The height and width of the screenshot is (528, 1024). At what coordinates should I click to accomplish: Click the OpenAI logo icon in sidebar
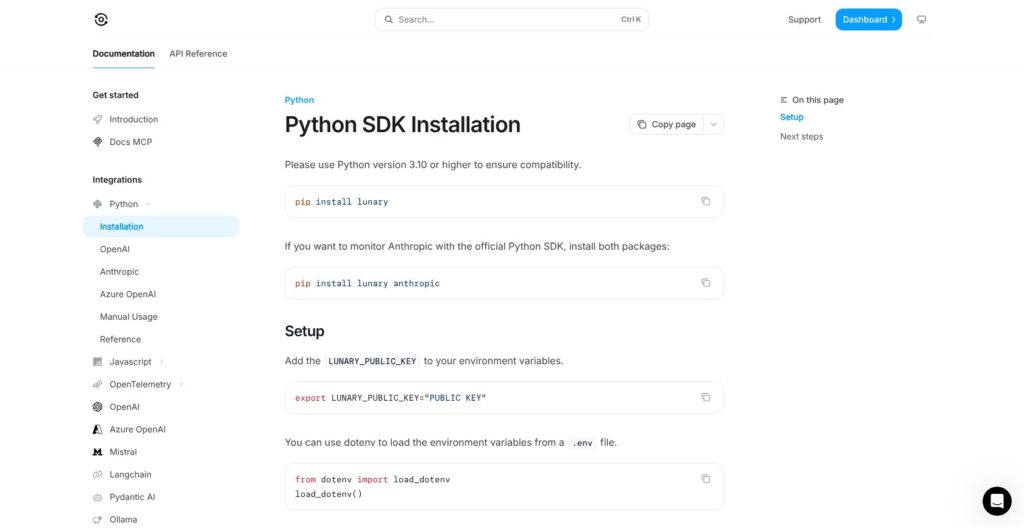98,407
